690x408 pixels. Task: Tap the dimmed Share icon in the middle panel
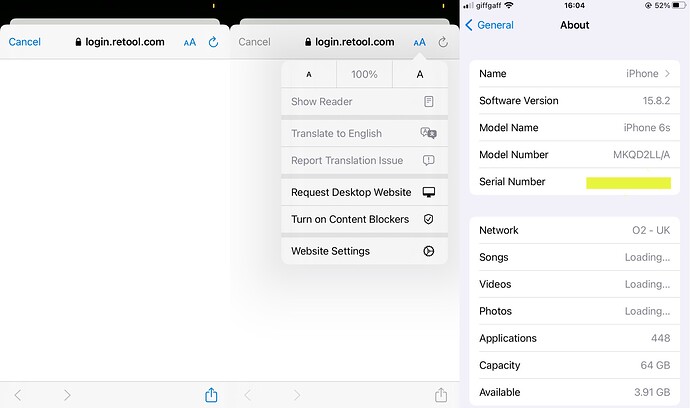(x=441, y=394)
